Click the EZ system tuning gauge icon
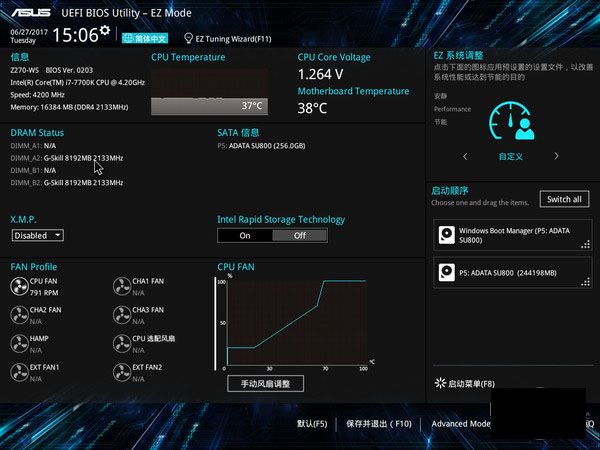 point(512,121)
